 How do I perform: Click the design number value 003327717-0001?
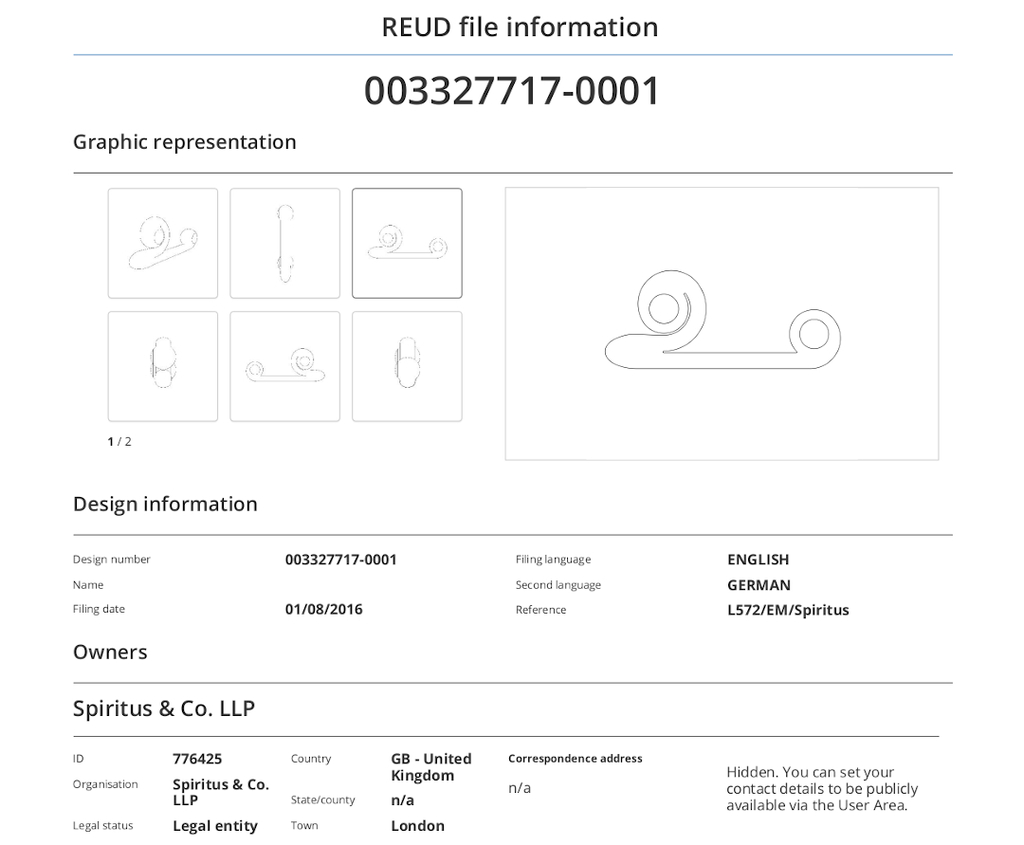point(341,559)
